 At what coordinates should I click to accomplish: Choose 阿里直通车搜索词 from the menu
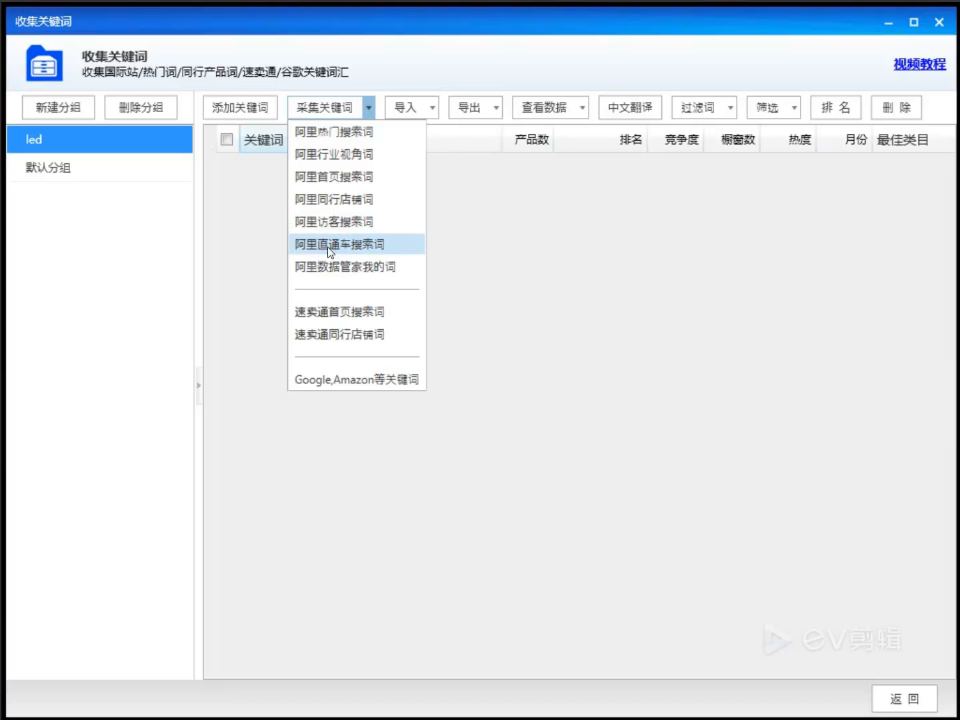click(x=356, y=244)
